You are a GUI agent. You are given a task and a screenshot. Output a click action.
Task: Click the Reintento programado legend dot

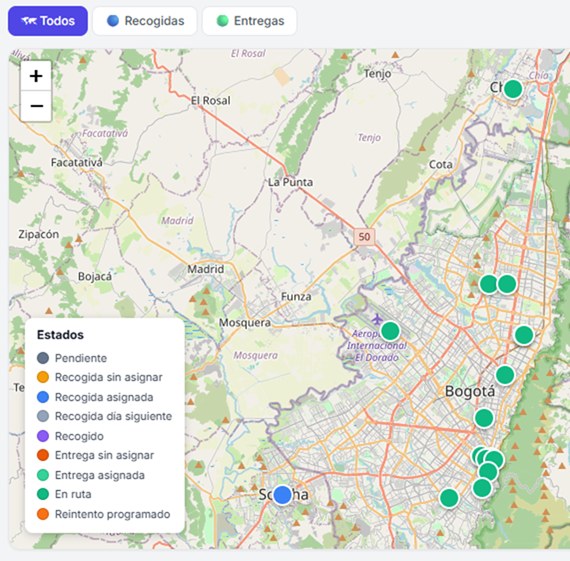(x=43, y=514)
